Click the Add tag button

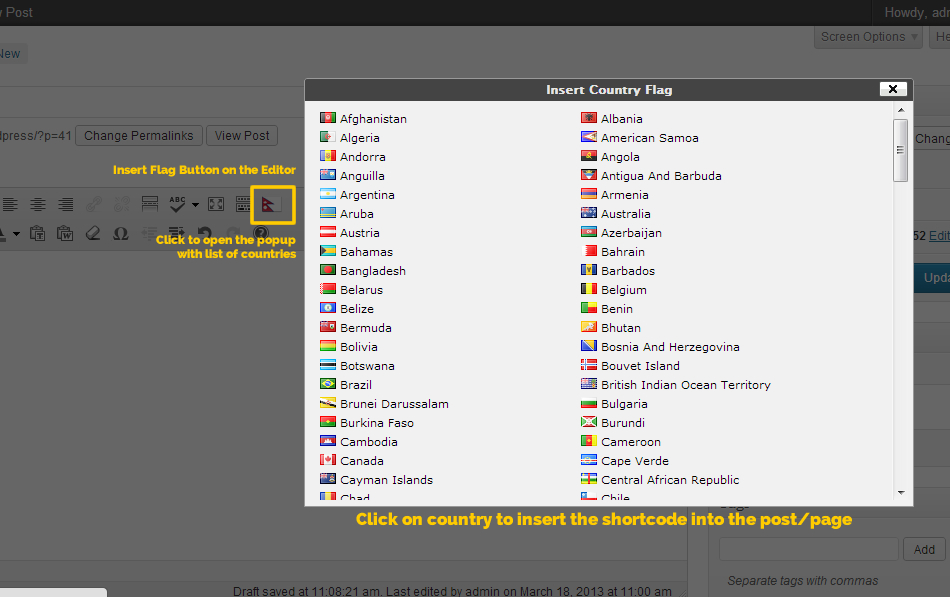(x=924, y=550)
